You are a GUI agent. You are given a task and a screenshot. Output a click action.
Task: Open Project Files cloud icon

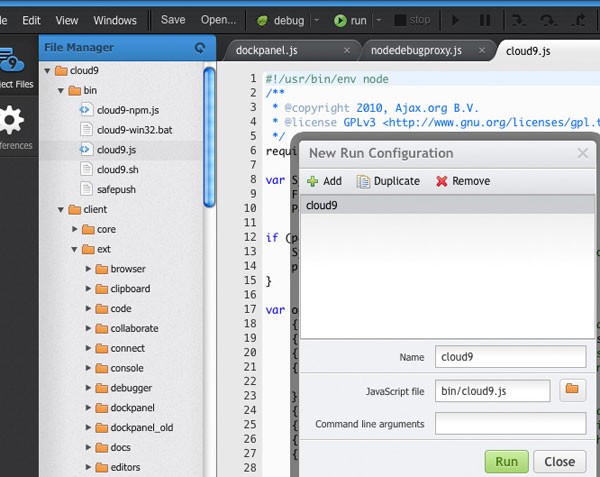pyautogui.click(x=12, y=60)
